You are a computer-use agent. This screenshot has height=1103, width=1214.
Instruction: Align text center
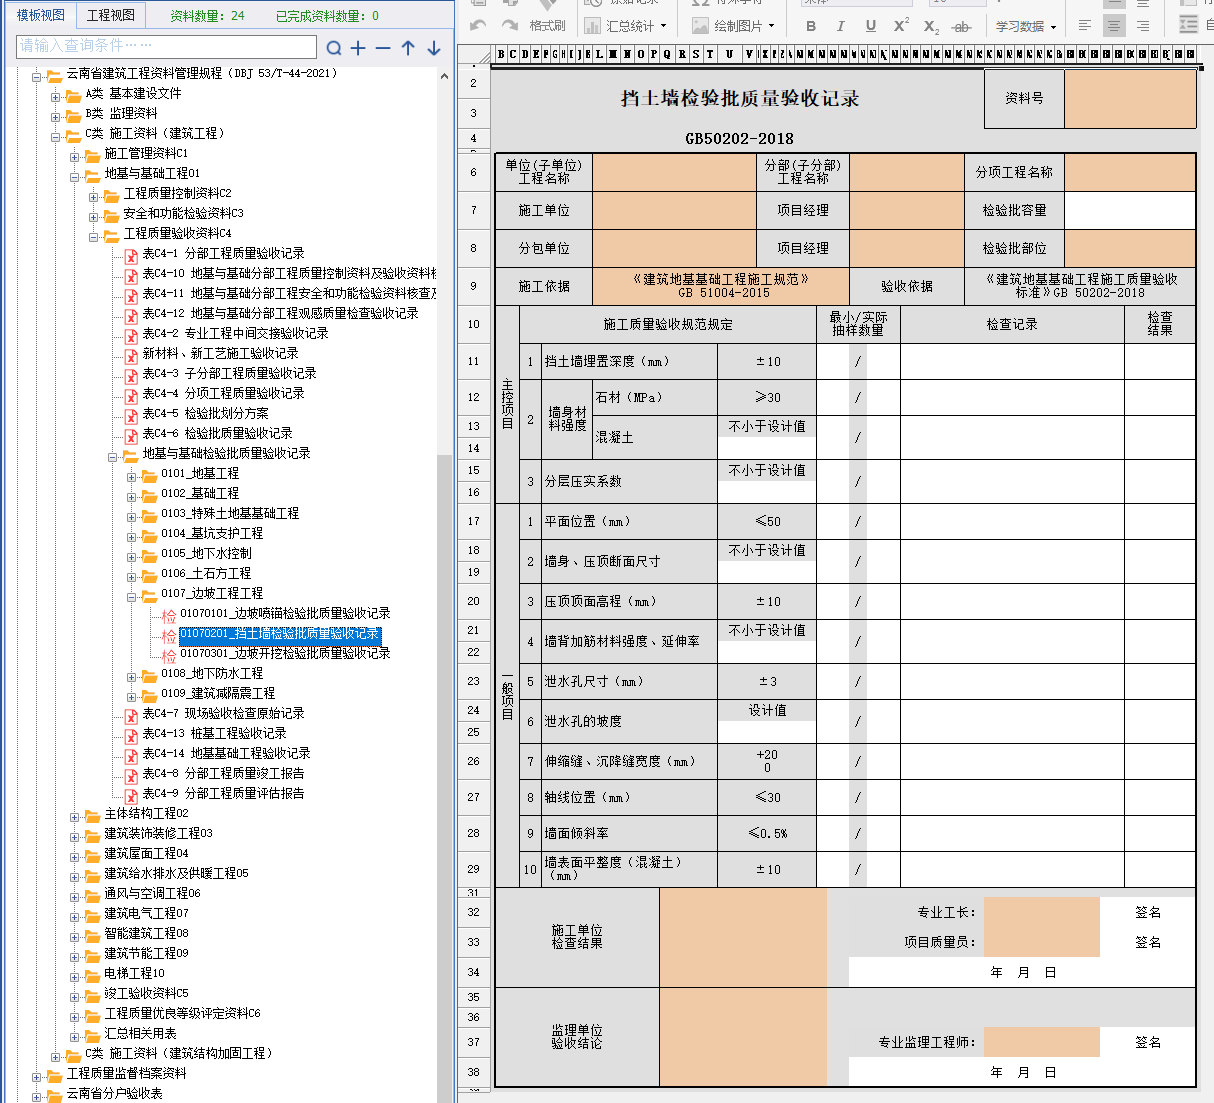[1114, 25]
